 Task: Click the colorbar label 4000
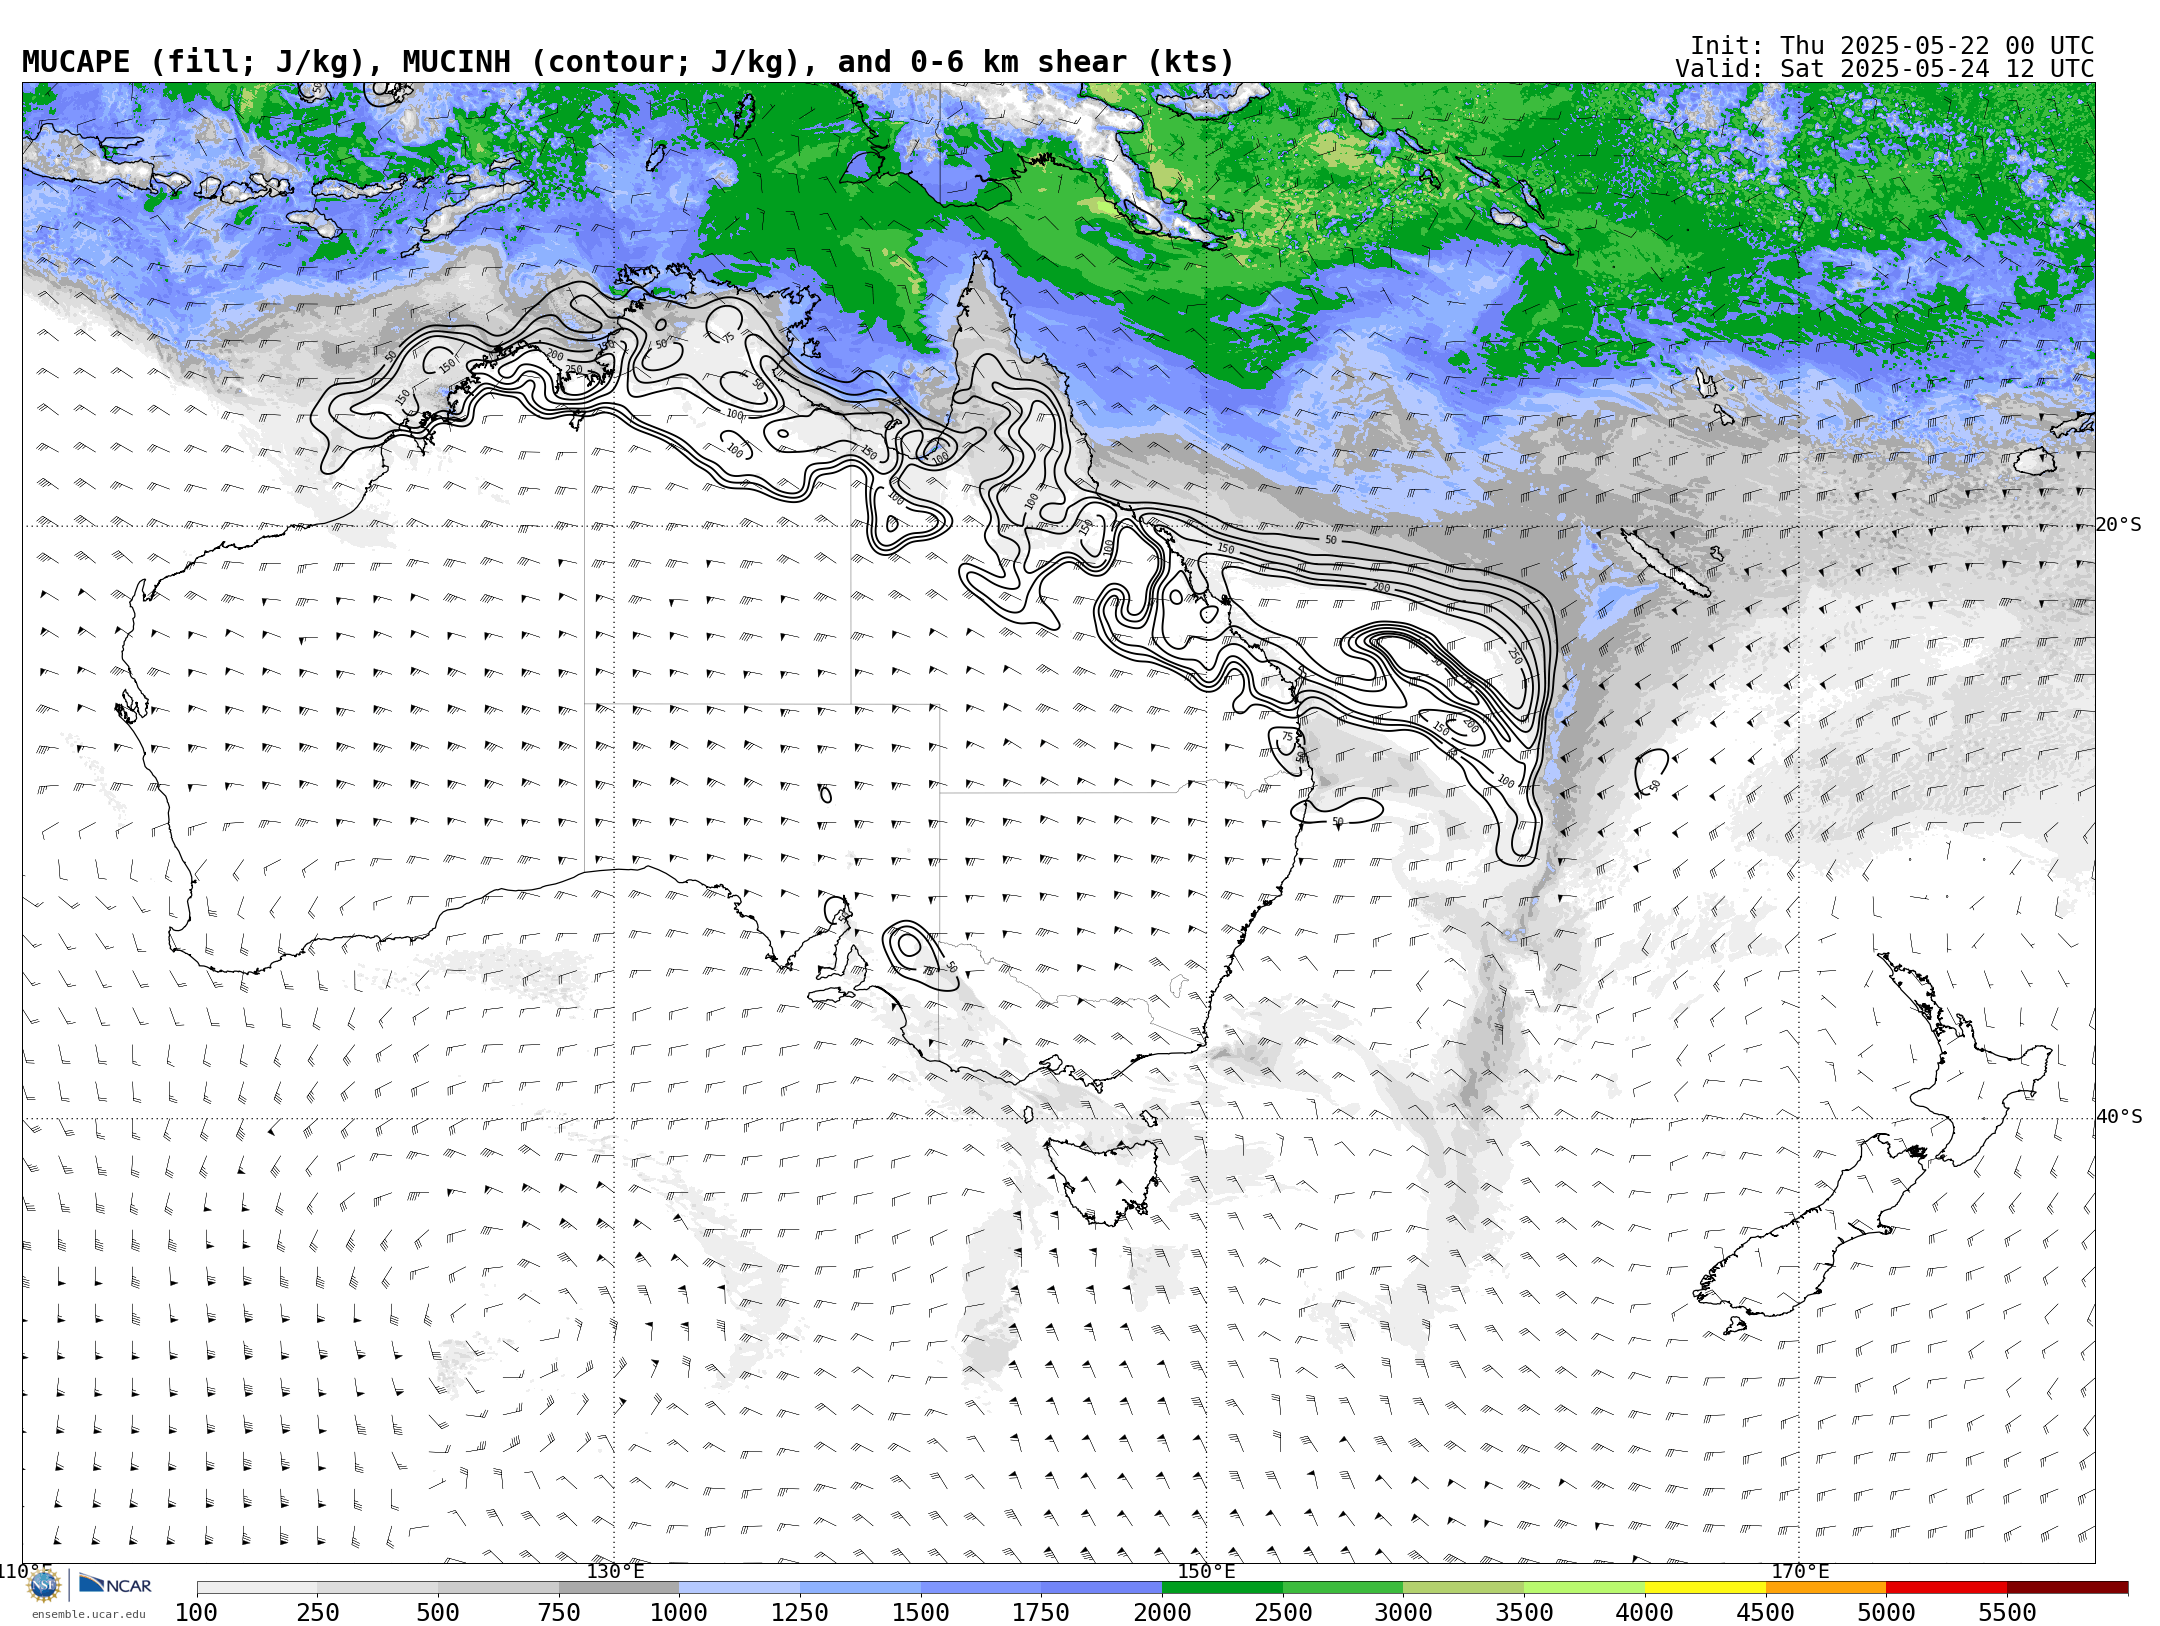pyautogui.click(x=1645, y=1612)
